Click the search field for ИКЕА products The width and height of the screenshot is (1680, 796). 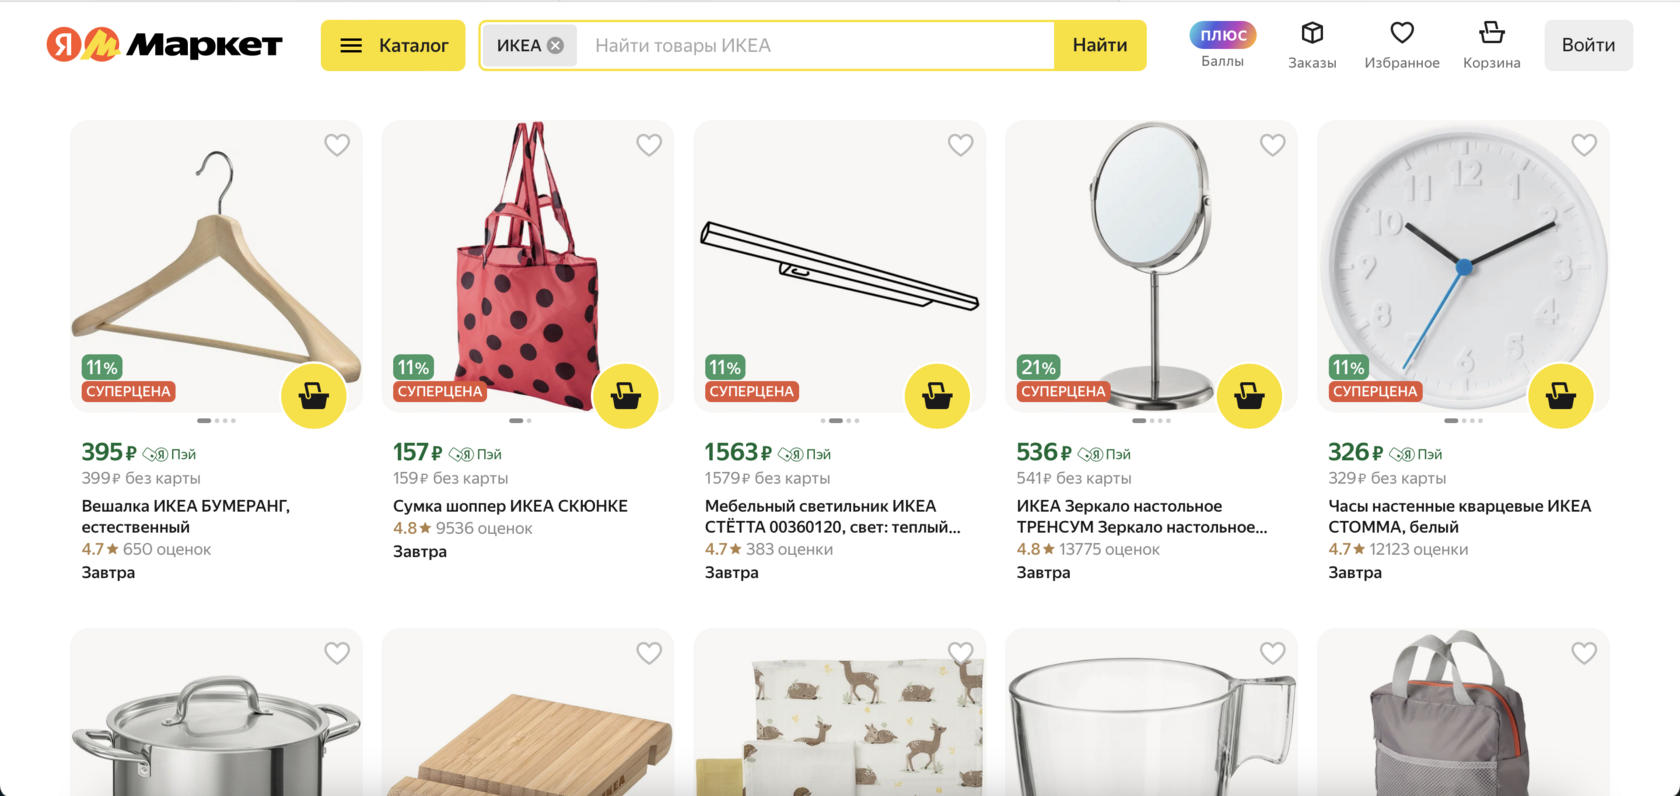[x=815, y=46]
